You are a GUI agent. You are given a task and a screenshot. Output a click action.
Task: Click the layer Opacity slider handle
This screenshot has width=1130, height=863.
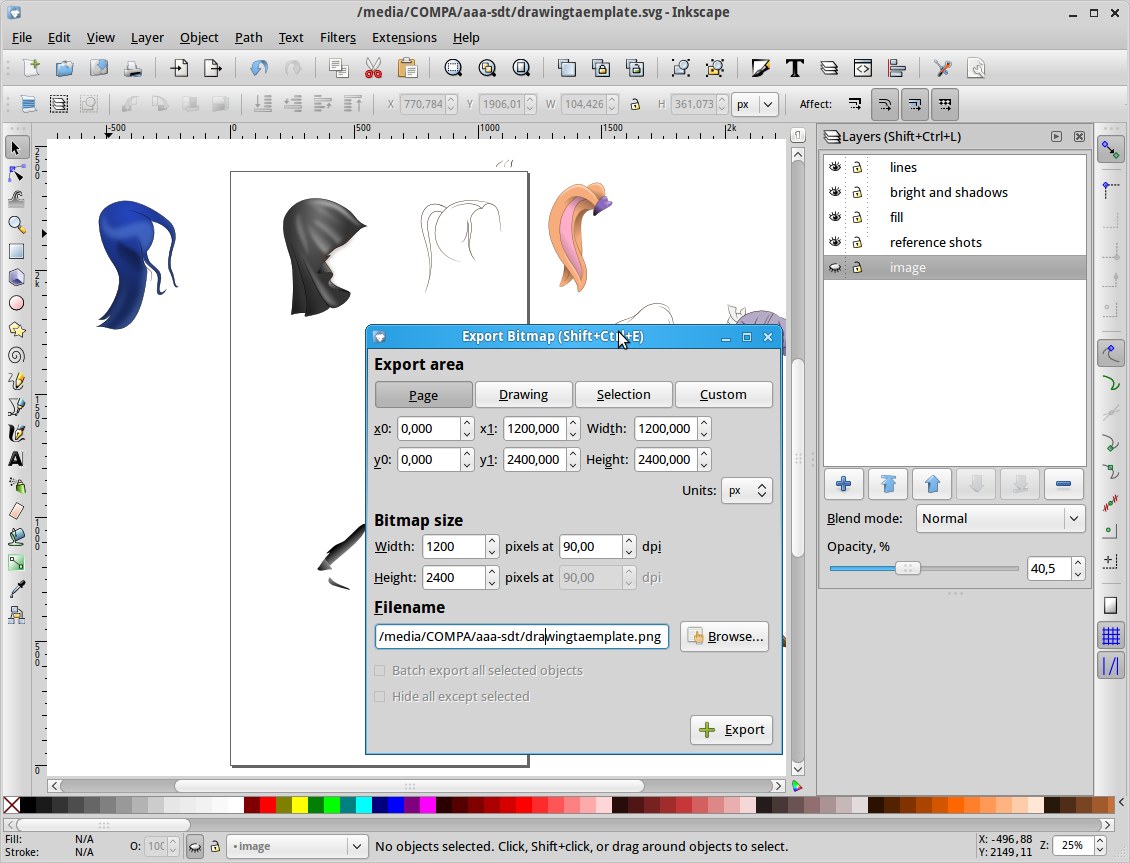[x=907, y=568]
